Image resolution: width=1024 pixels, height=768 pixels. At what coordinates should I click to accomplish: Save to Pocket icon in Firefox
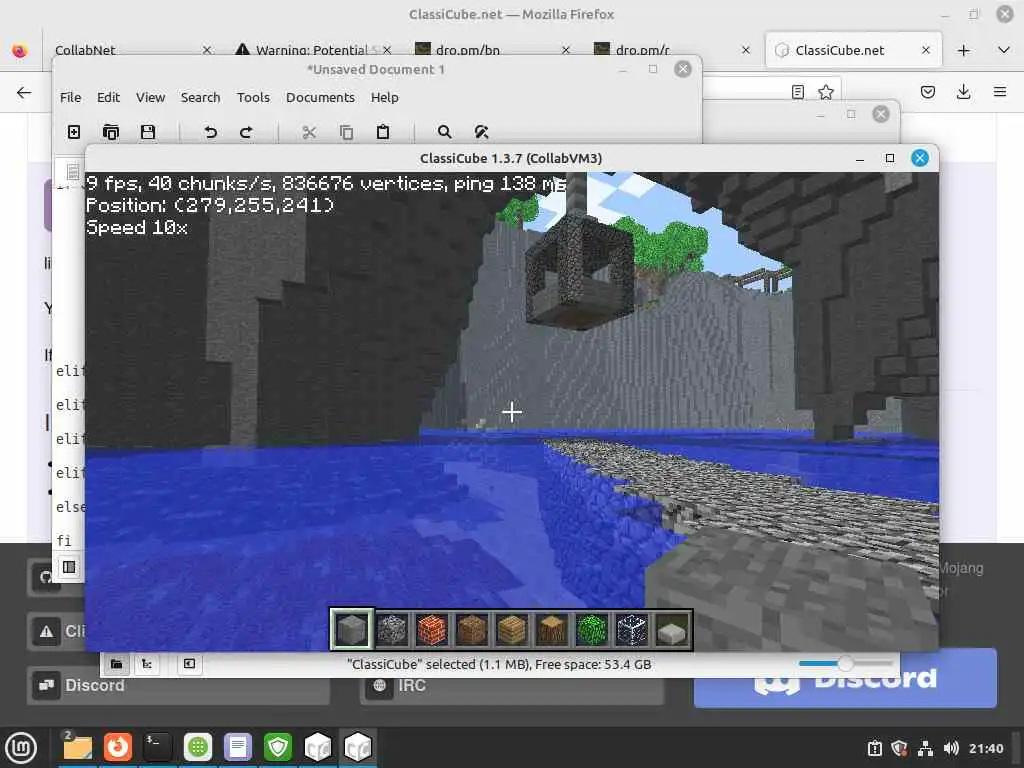point(927,92)
